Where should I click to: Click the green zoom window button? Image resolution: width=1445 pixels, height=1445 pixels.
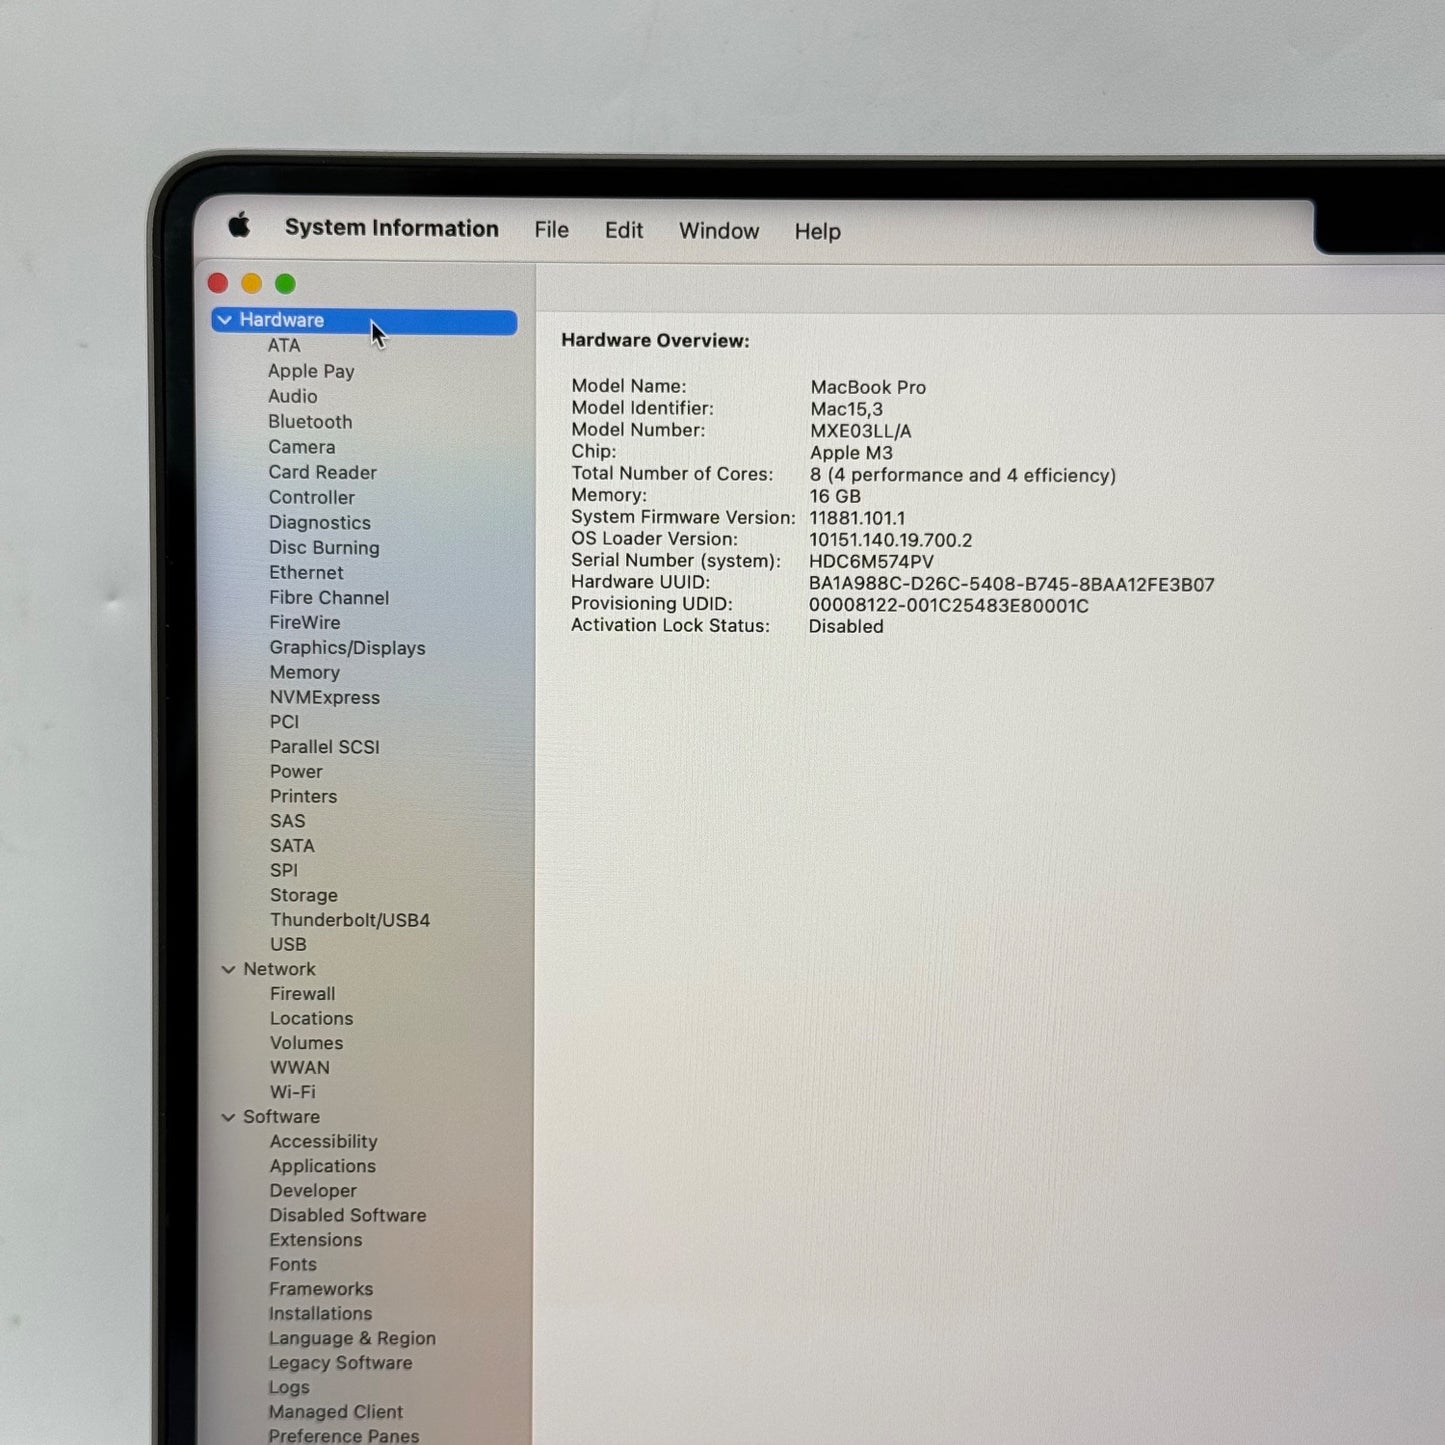(285, 284)
